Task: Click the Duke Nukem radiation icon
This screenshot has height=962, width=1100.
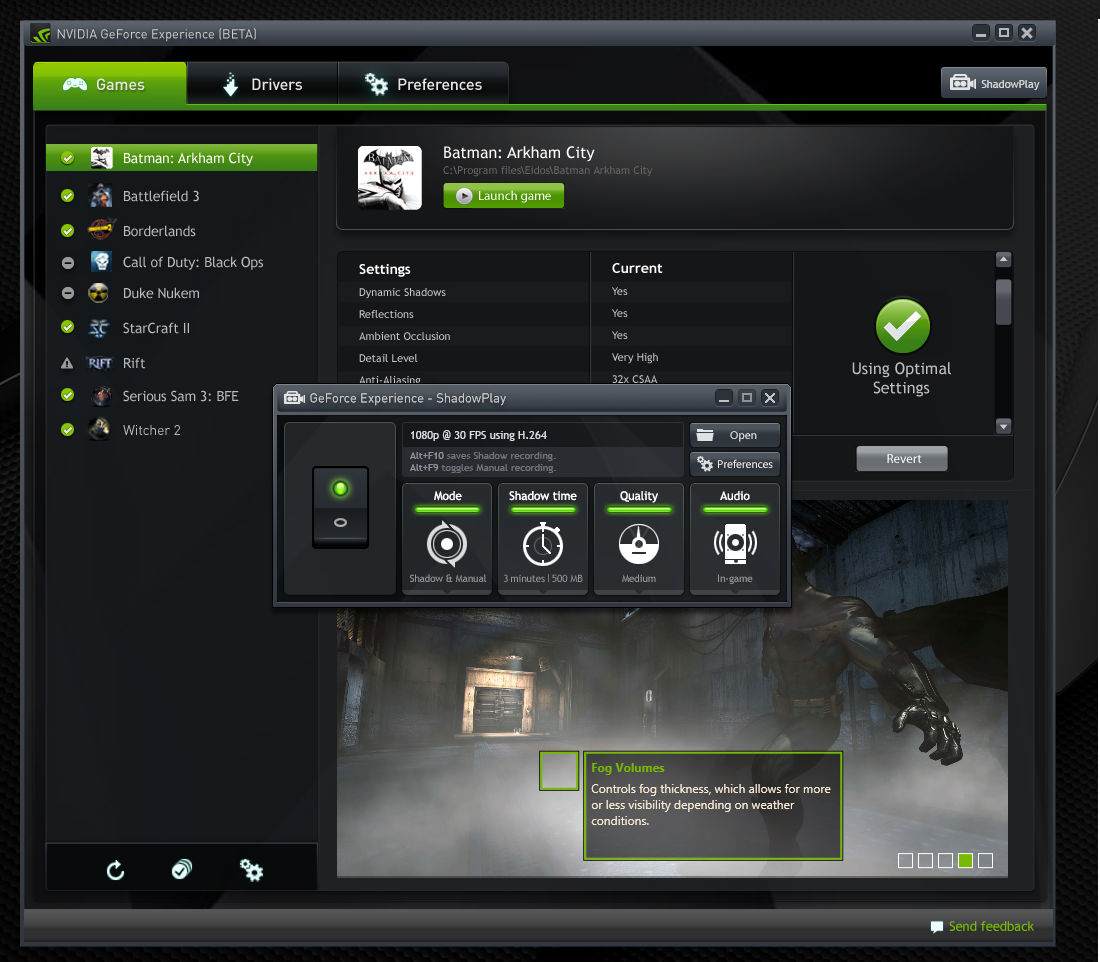Action: (99, 293)
